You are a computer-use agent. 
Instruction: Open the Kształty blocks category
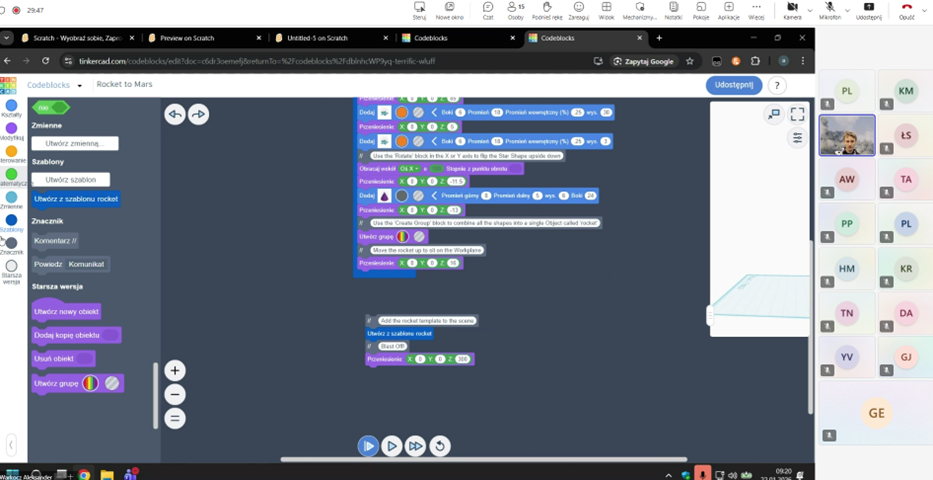[x=11, y=105]
